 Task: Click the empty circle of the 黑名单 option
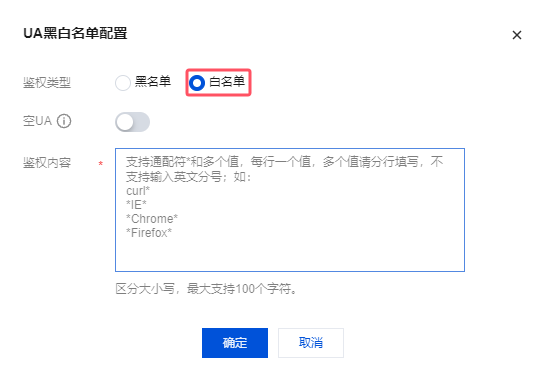[123, 83]
